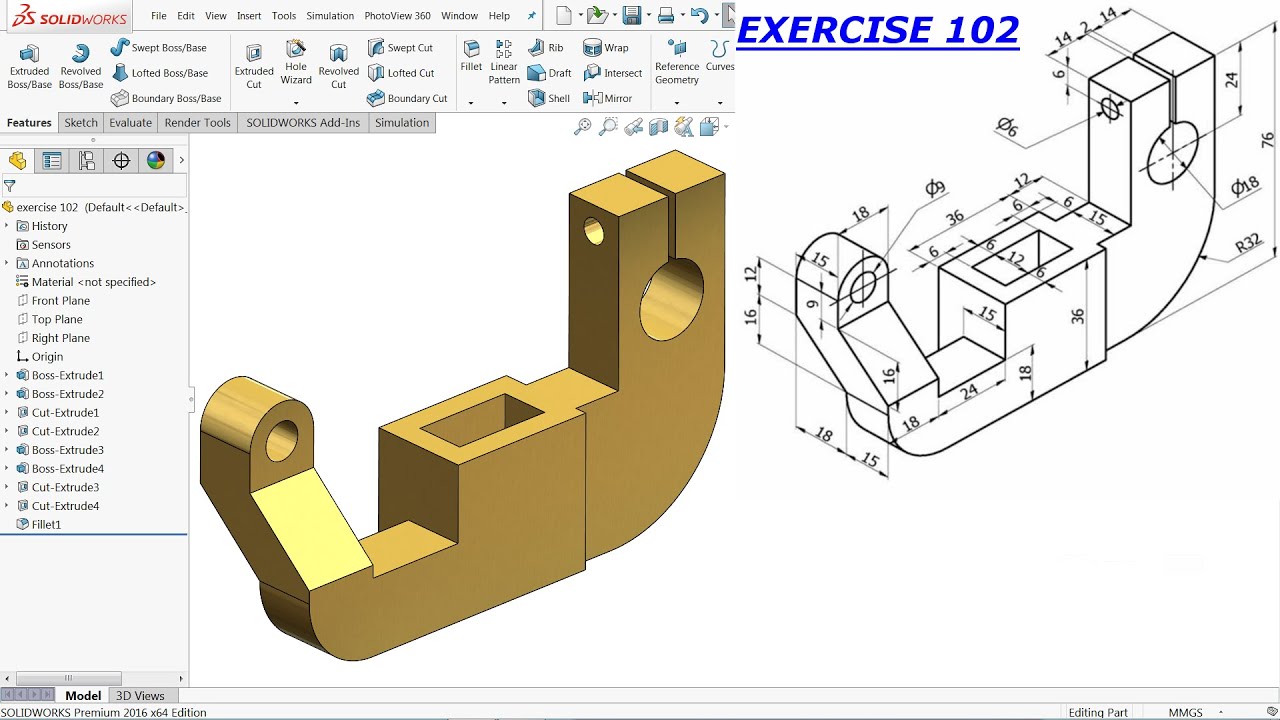Select the Extruded Boss/Base tool
The width and height of the screenshot is (1280, 720).
click(29, 67)
